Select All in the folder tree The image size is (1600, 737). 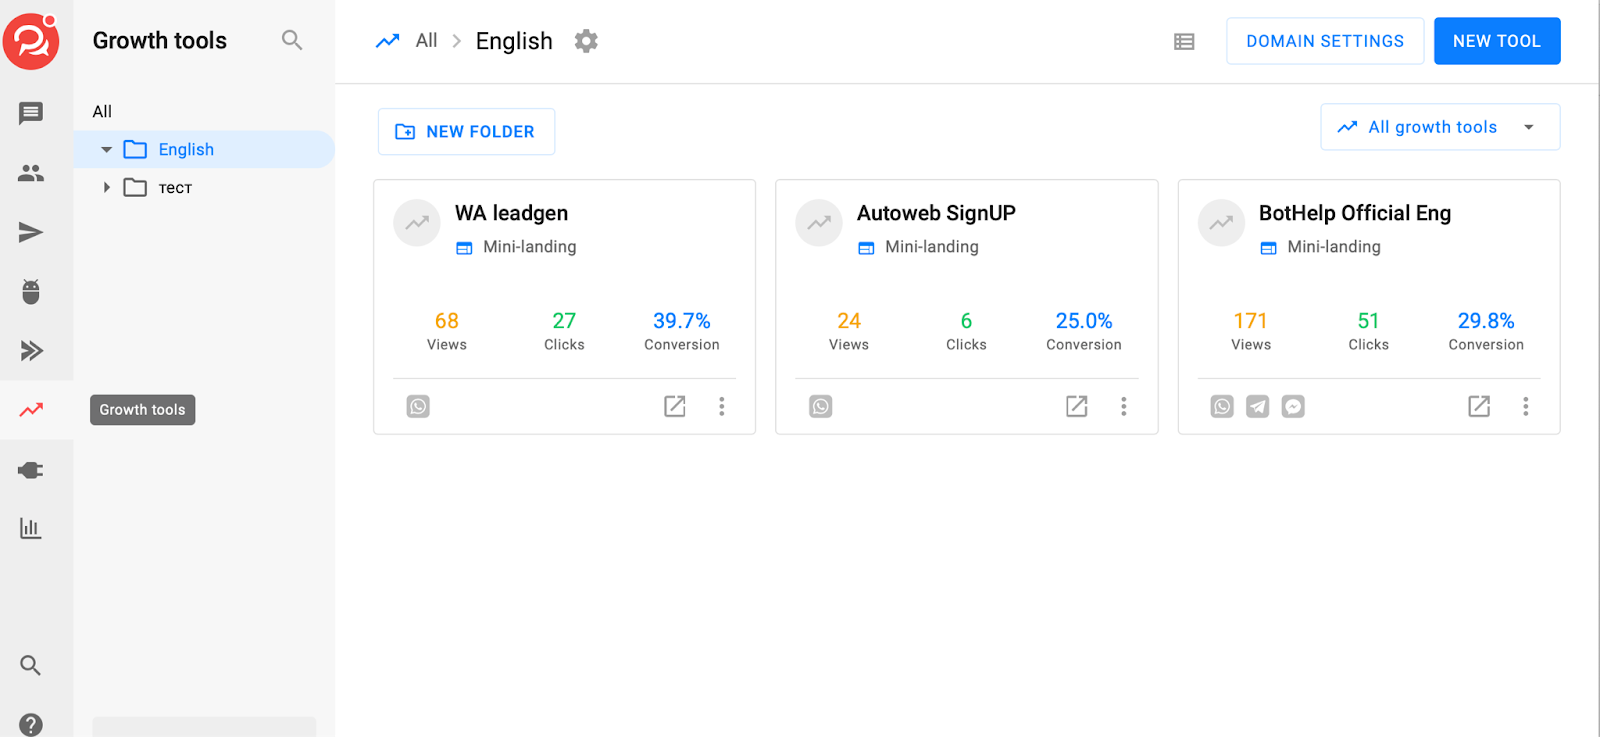click(x=102, y=111)
